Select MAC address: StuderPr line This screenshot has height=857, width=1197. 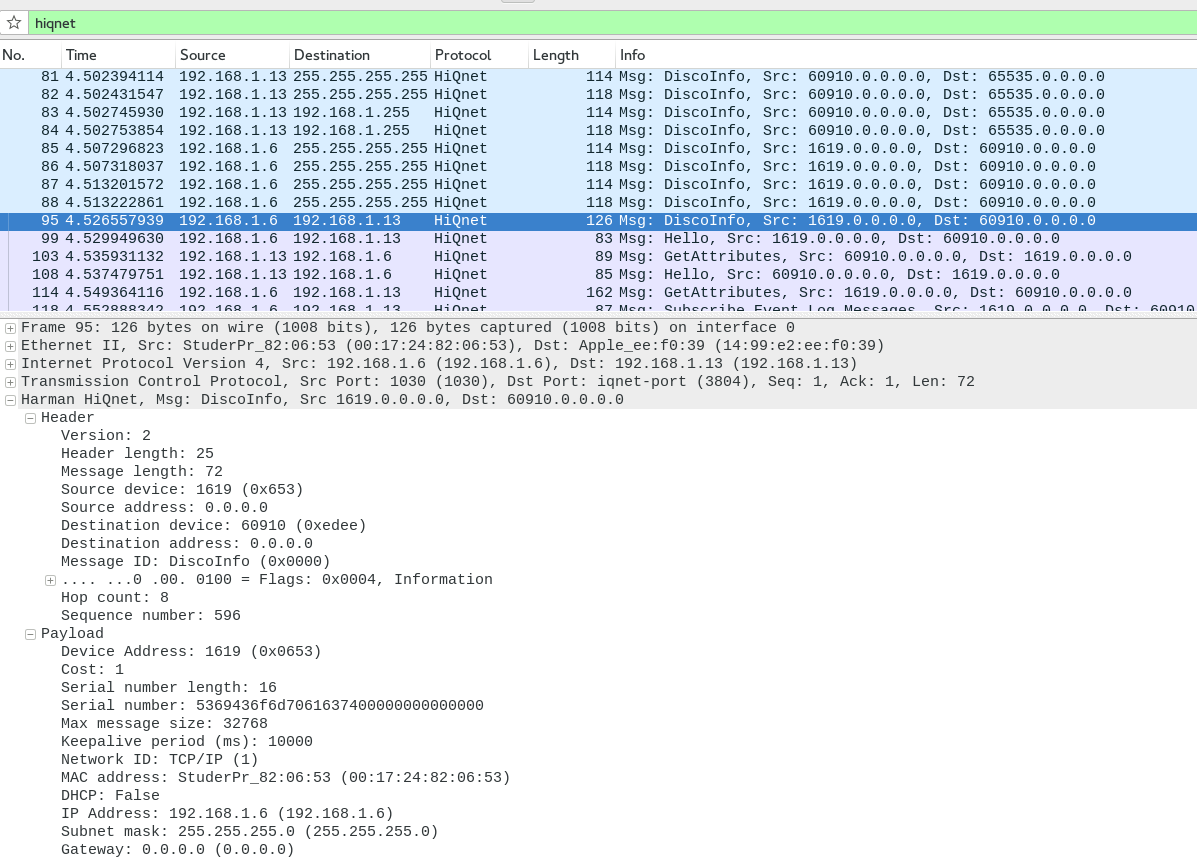coord(286,778)
